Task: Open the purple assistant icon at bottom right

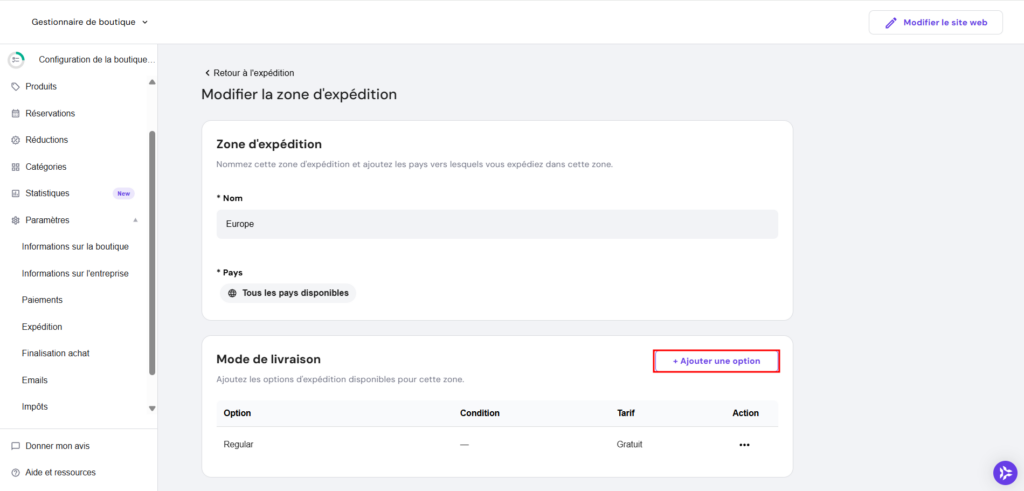Action: click(1004, 472)
